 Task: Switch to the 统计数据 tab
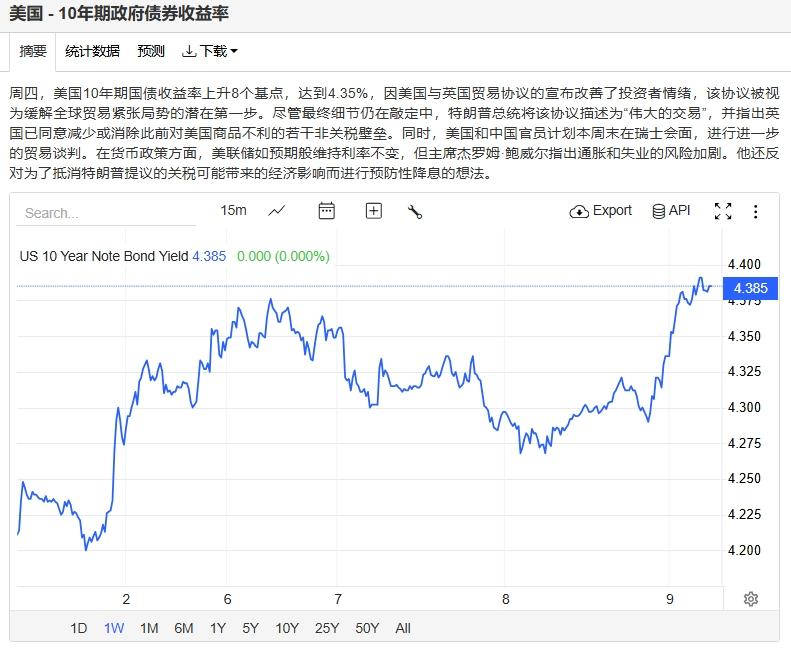pos(92,51)
